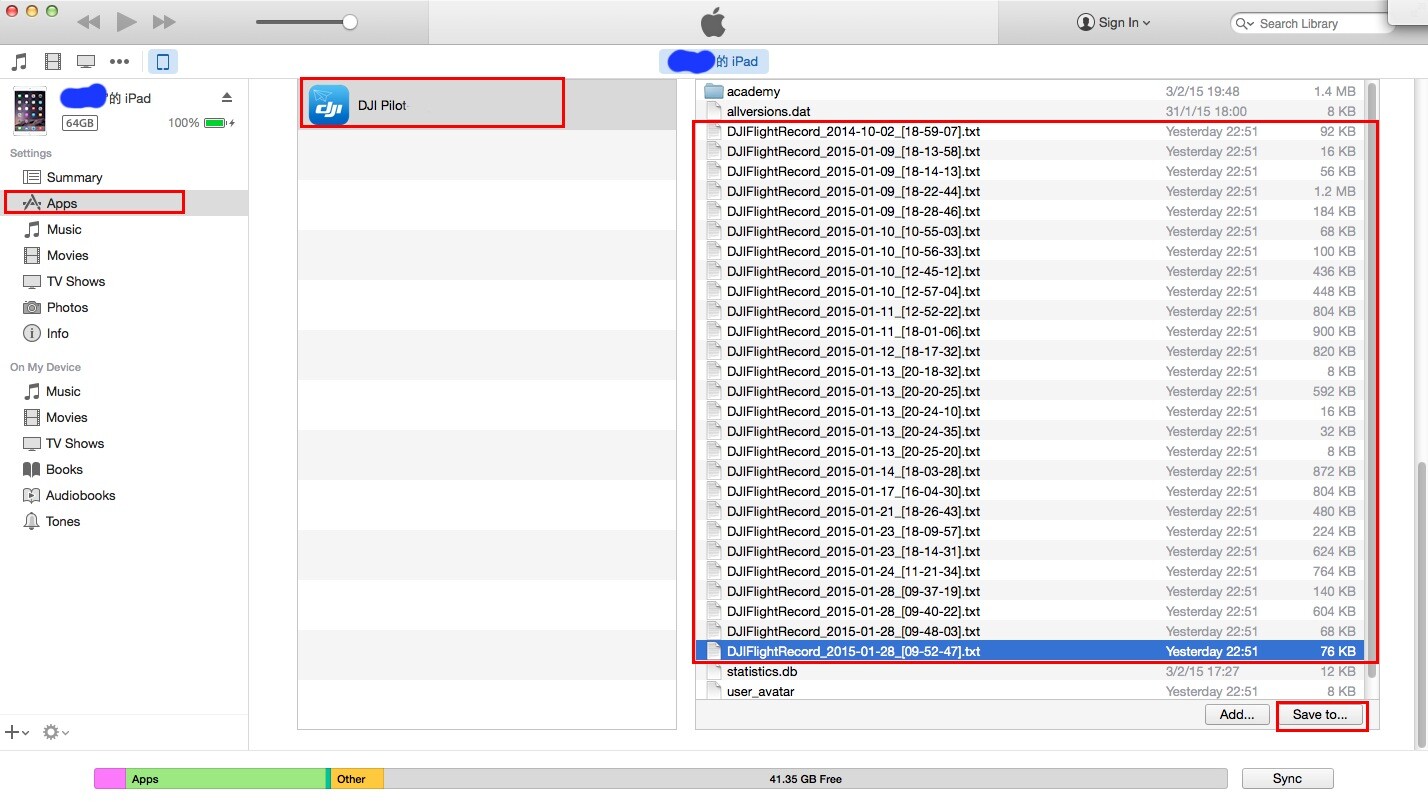Select DJIFlightRecord_2015-01-21_[18-26-43].txt

(1030, 511)
